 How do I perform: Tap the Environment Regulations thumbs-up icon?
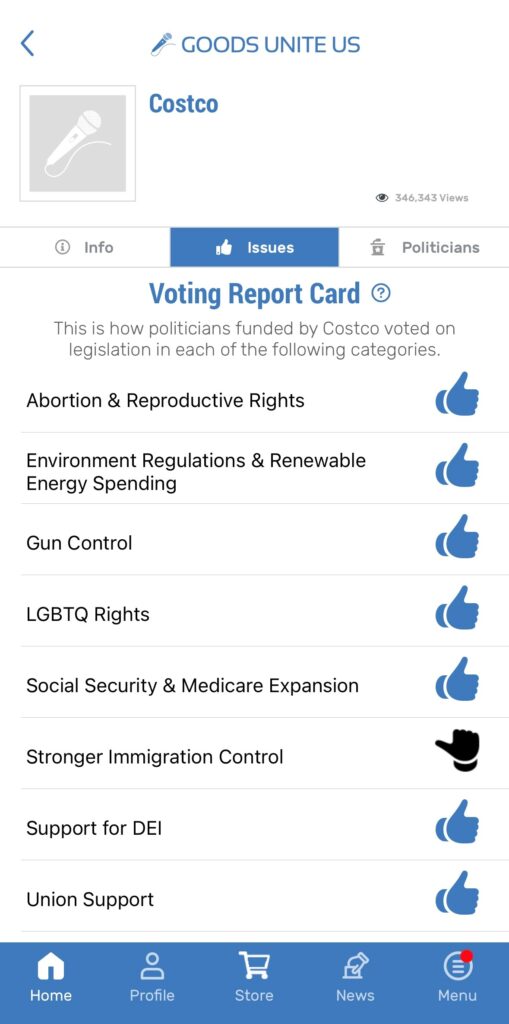[x=457, y=465]
